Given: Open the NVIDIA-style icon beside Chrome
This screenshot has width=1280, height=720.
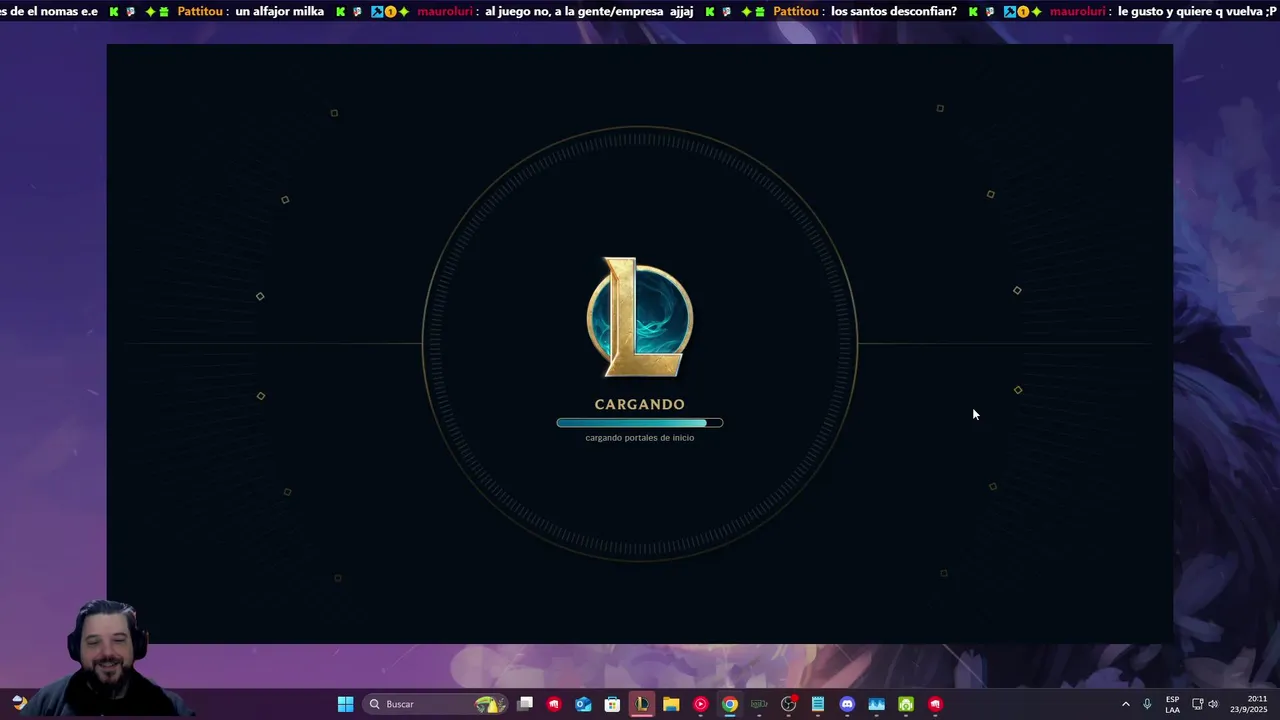Looking at the screenshot, I should (759, 704).
